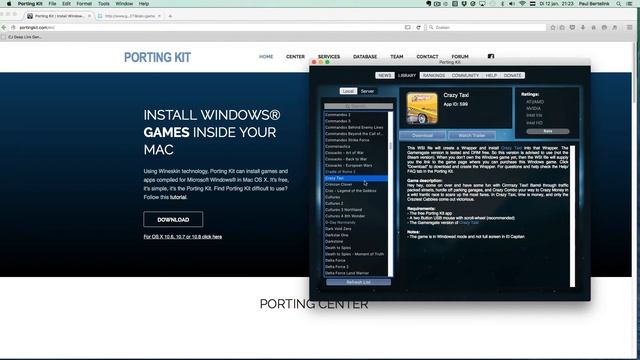Select the Server library toggle
Viewport: 640px width, 360px height.
(367, 91)
